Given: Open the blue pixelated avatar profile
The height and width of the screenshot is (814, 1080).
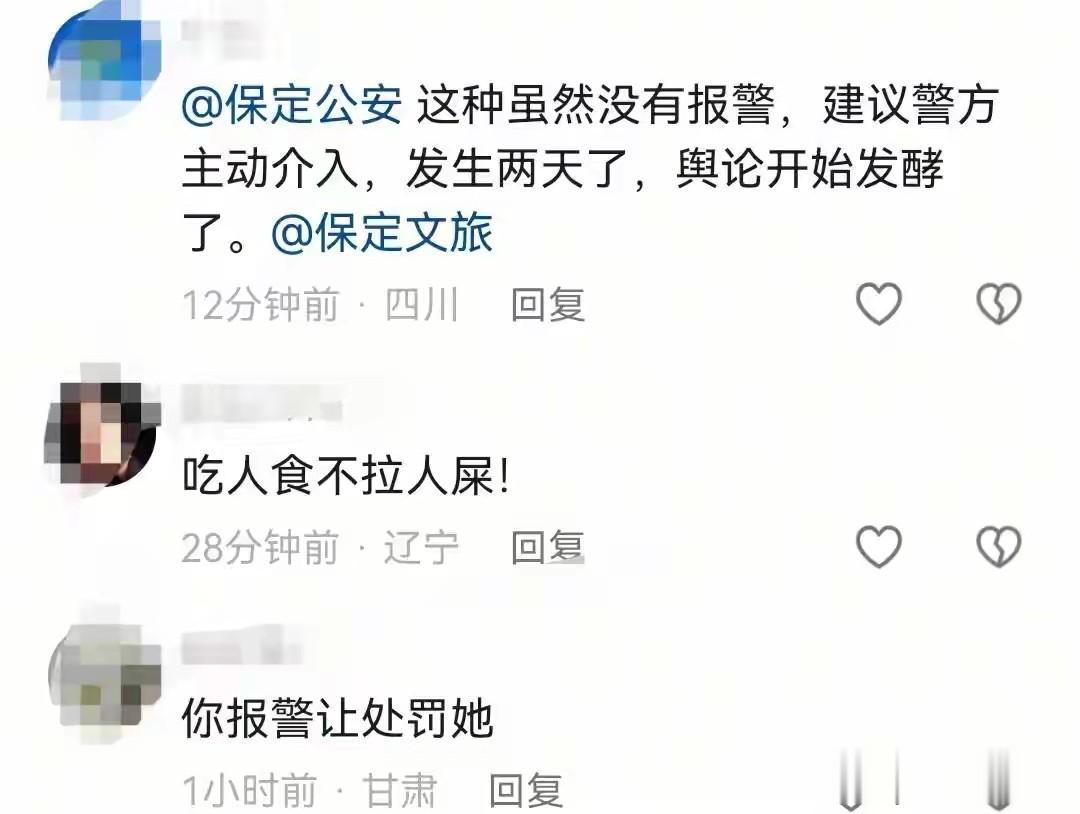Looking at the screenshot, I should 105,63.
